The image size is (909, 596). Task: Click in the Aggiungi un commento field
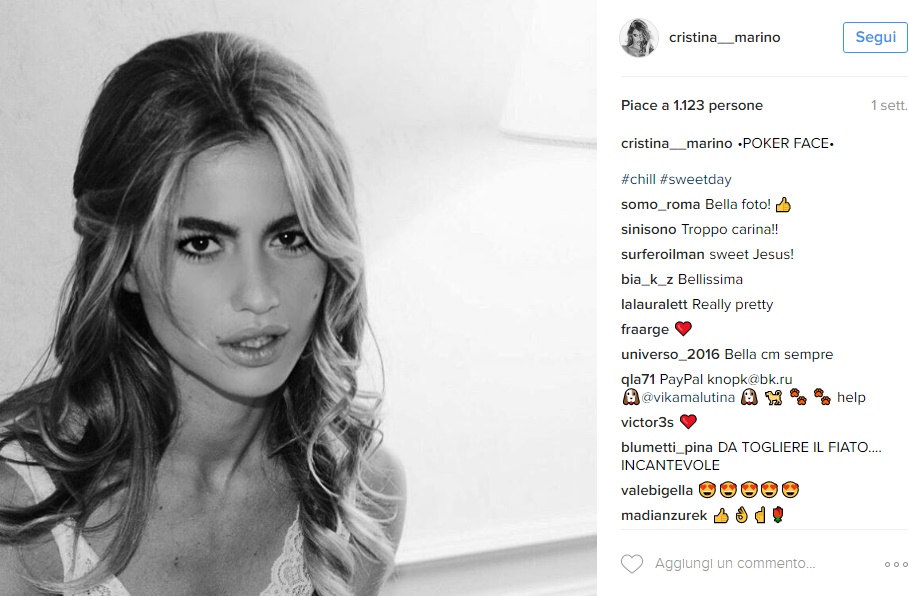[x=735, y=564]
